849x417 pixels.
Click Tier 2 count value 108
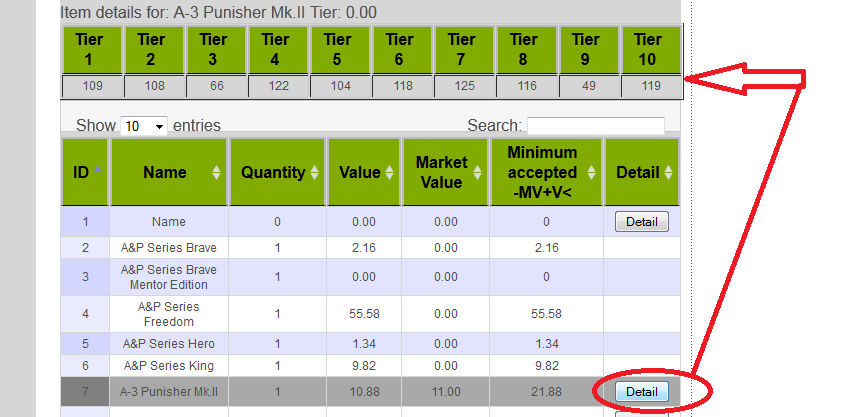(x=154, y=86)
